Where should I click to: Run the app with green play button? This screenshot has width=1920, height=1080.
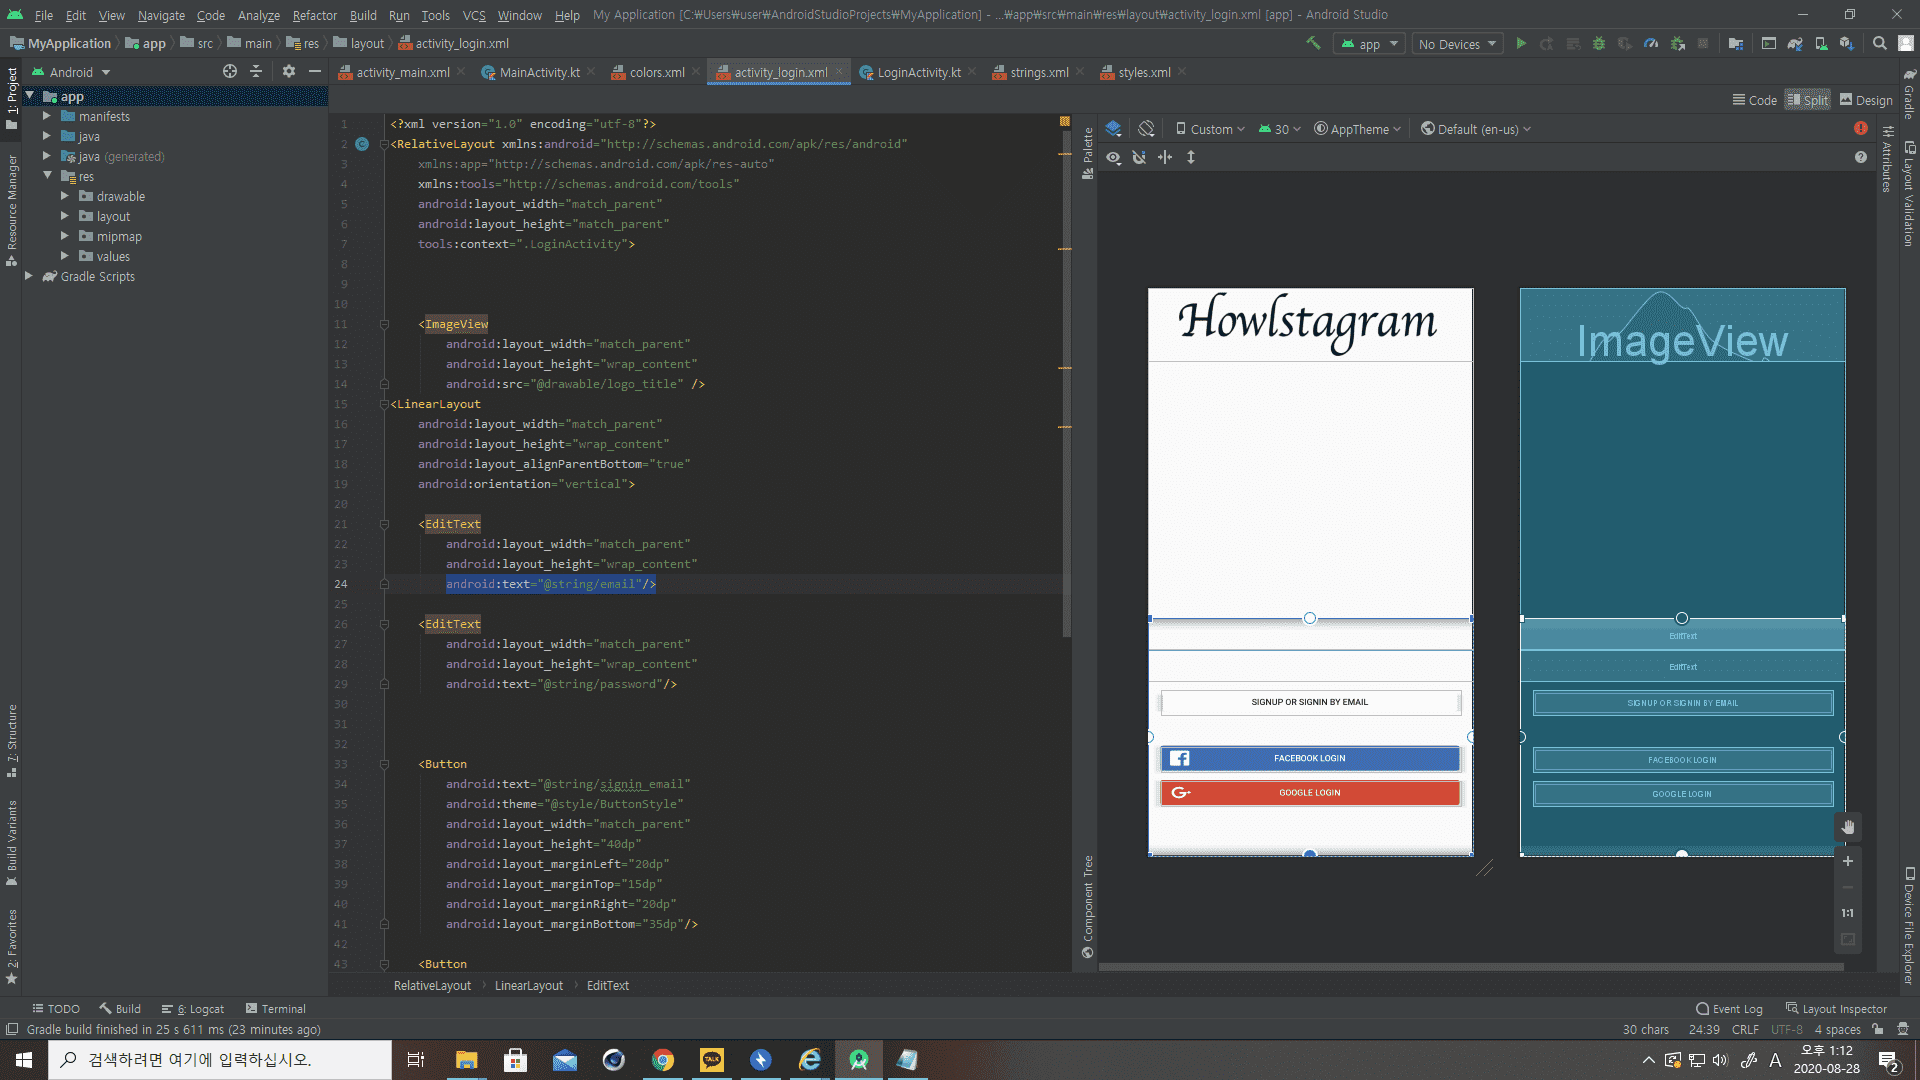click(x=1521, y=44)
